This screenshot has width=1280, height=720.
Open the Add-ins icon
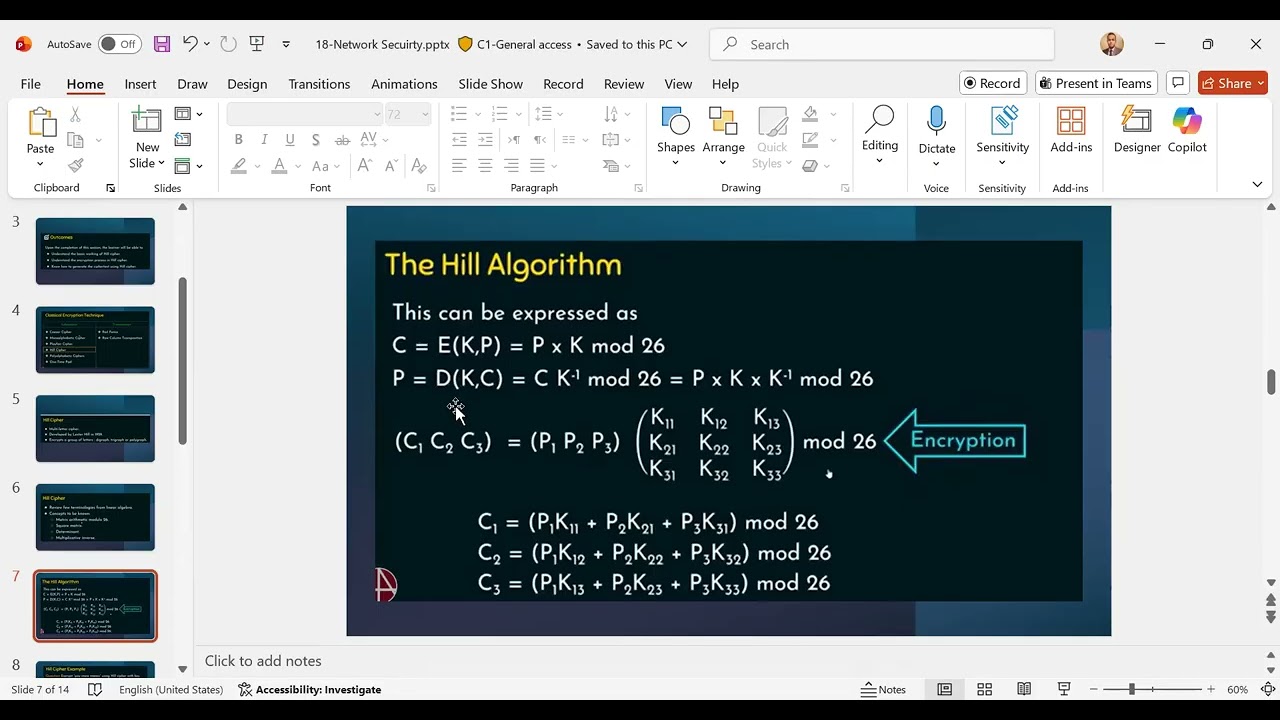(1071, 122)
